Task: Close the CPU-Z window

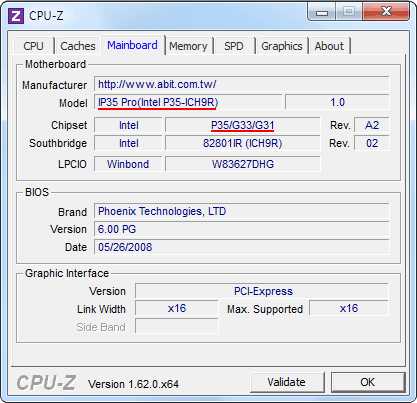Action: coord(386,12)
